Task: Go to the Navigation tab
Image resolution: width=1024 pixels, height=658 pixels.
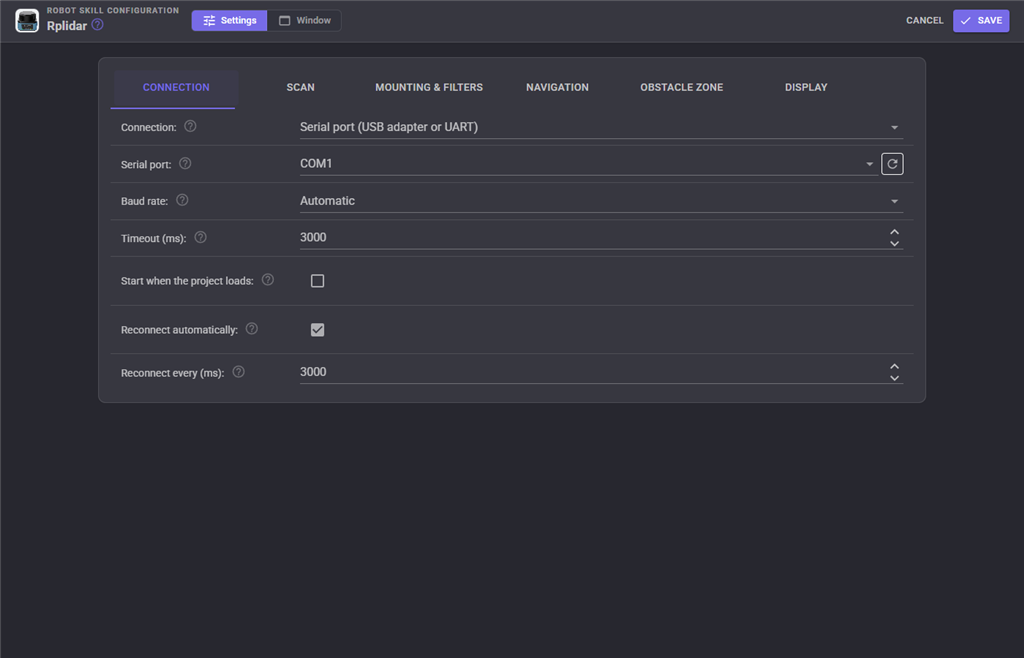Action: (557, 87)
